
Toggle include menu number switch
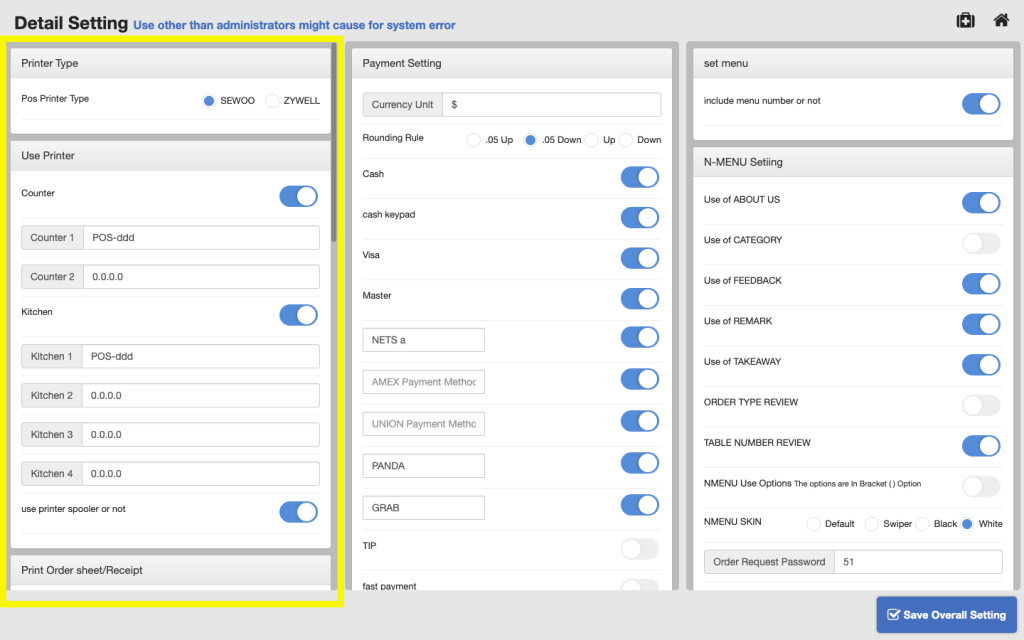point(980,104)
